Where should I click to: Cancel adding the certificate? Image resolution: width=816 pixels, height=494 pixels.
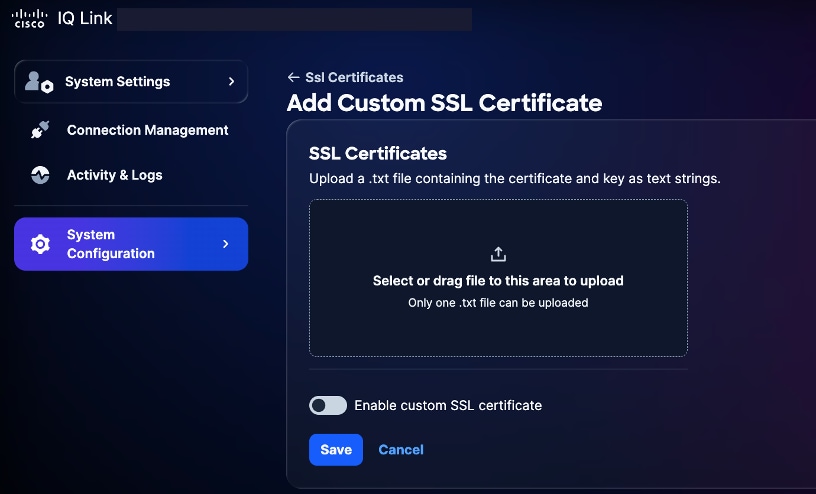pyautogui.click(x=401, y=450)
